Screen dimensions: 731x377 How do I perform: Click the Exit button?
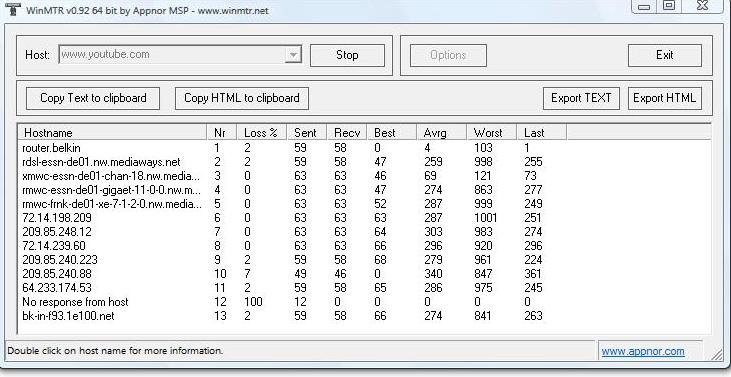pos(665,55)
